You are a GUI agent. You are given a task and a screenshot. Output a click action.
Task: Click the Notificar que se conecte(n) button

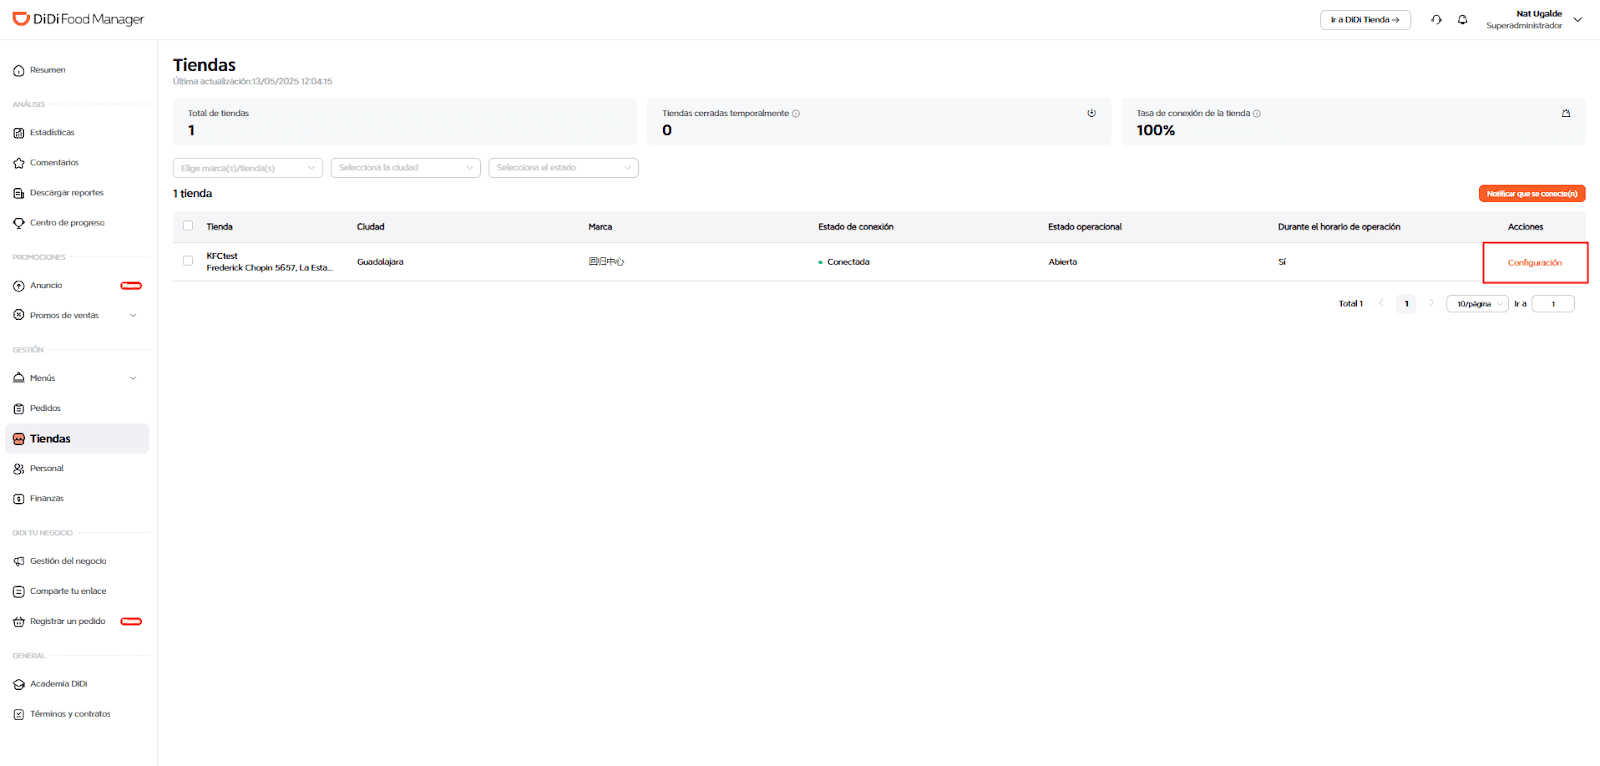pyautogui.click(x=1531, y=194)
